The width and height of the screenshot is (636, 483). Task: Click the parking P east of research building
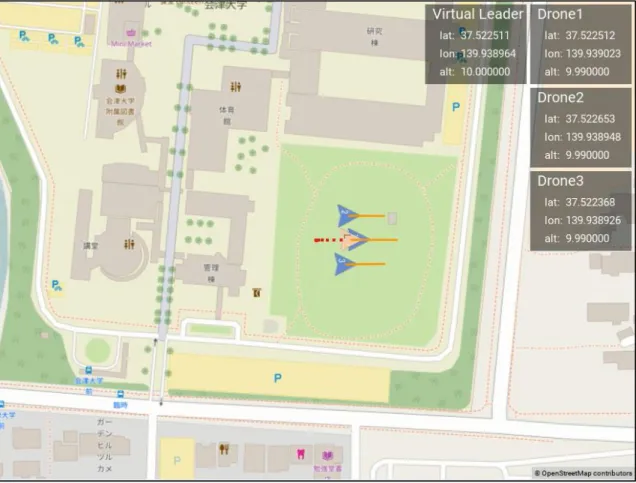456,107
